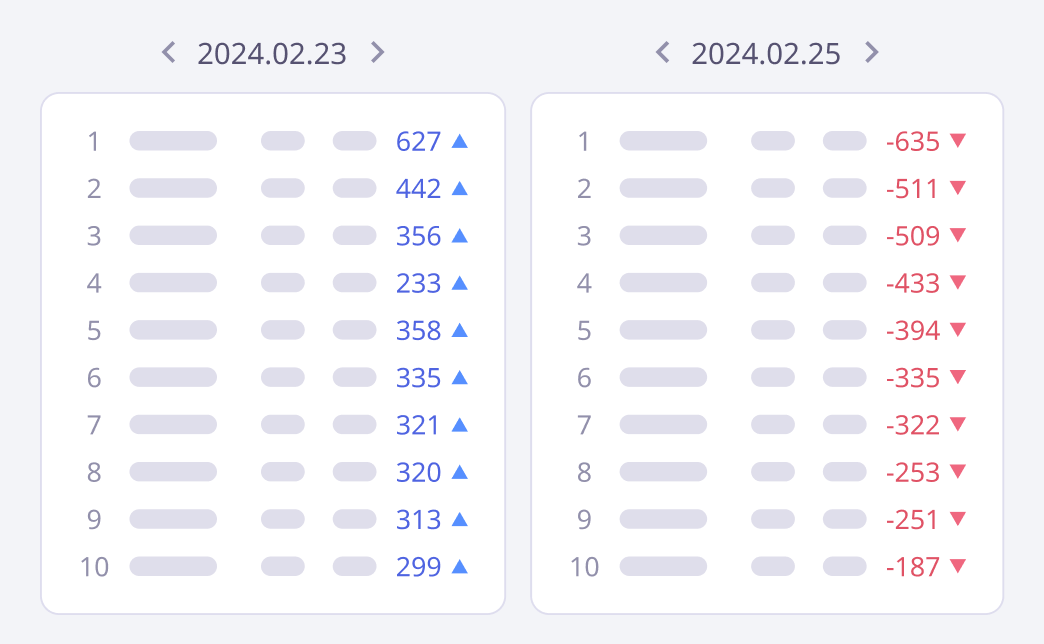Click red down triangle next to -635
The height and width of the screenshot is (644, 1044).
pos(958,141)
